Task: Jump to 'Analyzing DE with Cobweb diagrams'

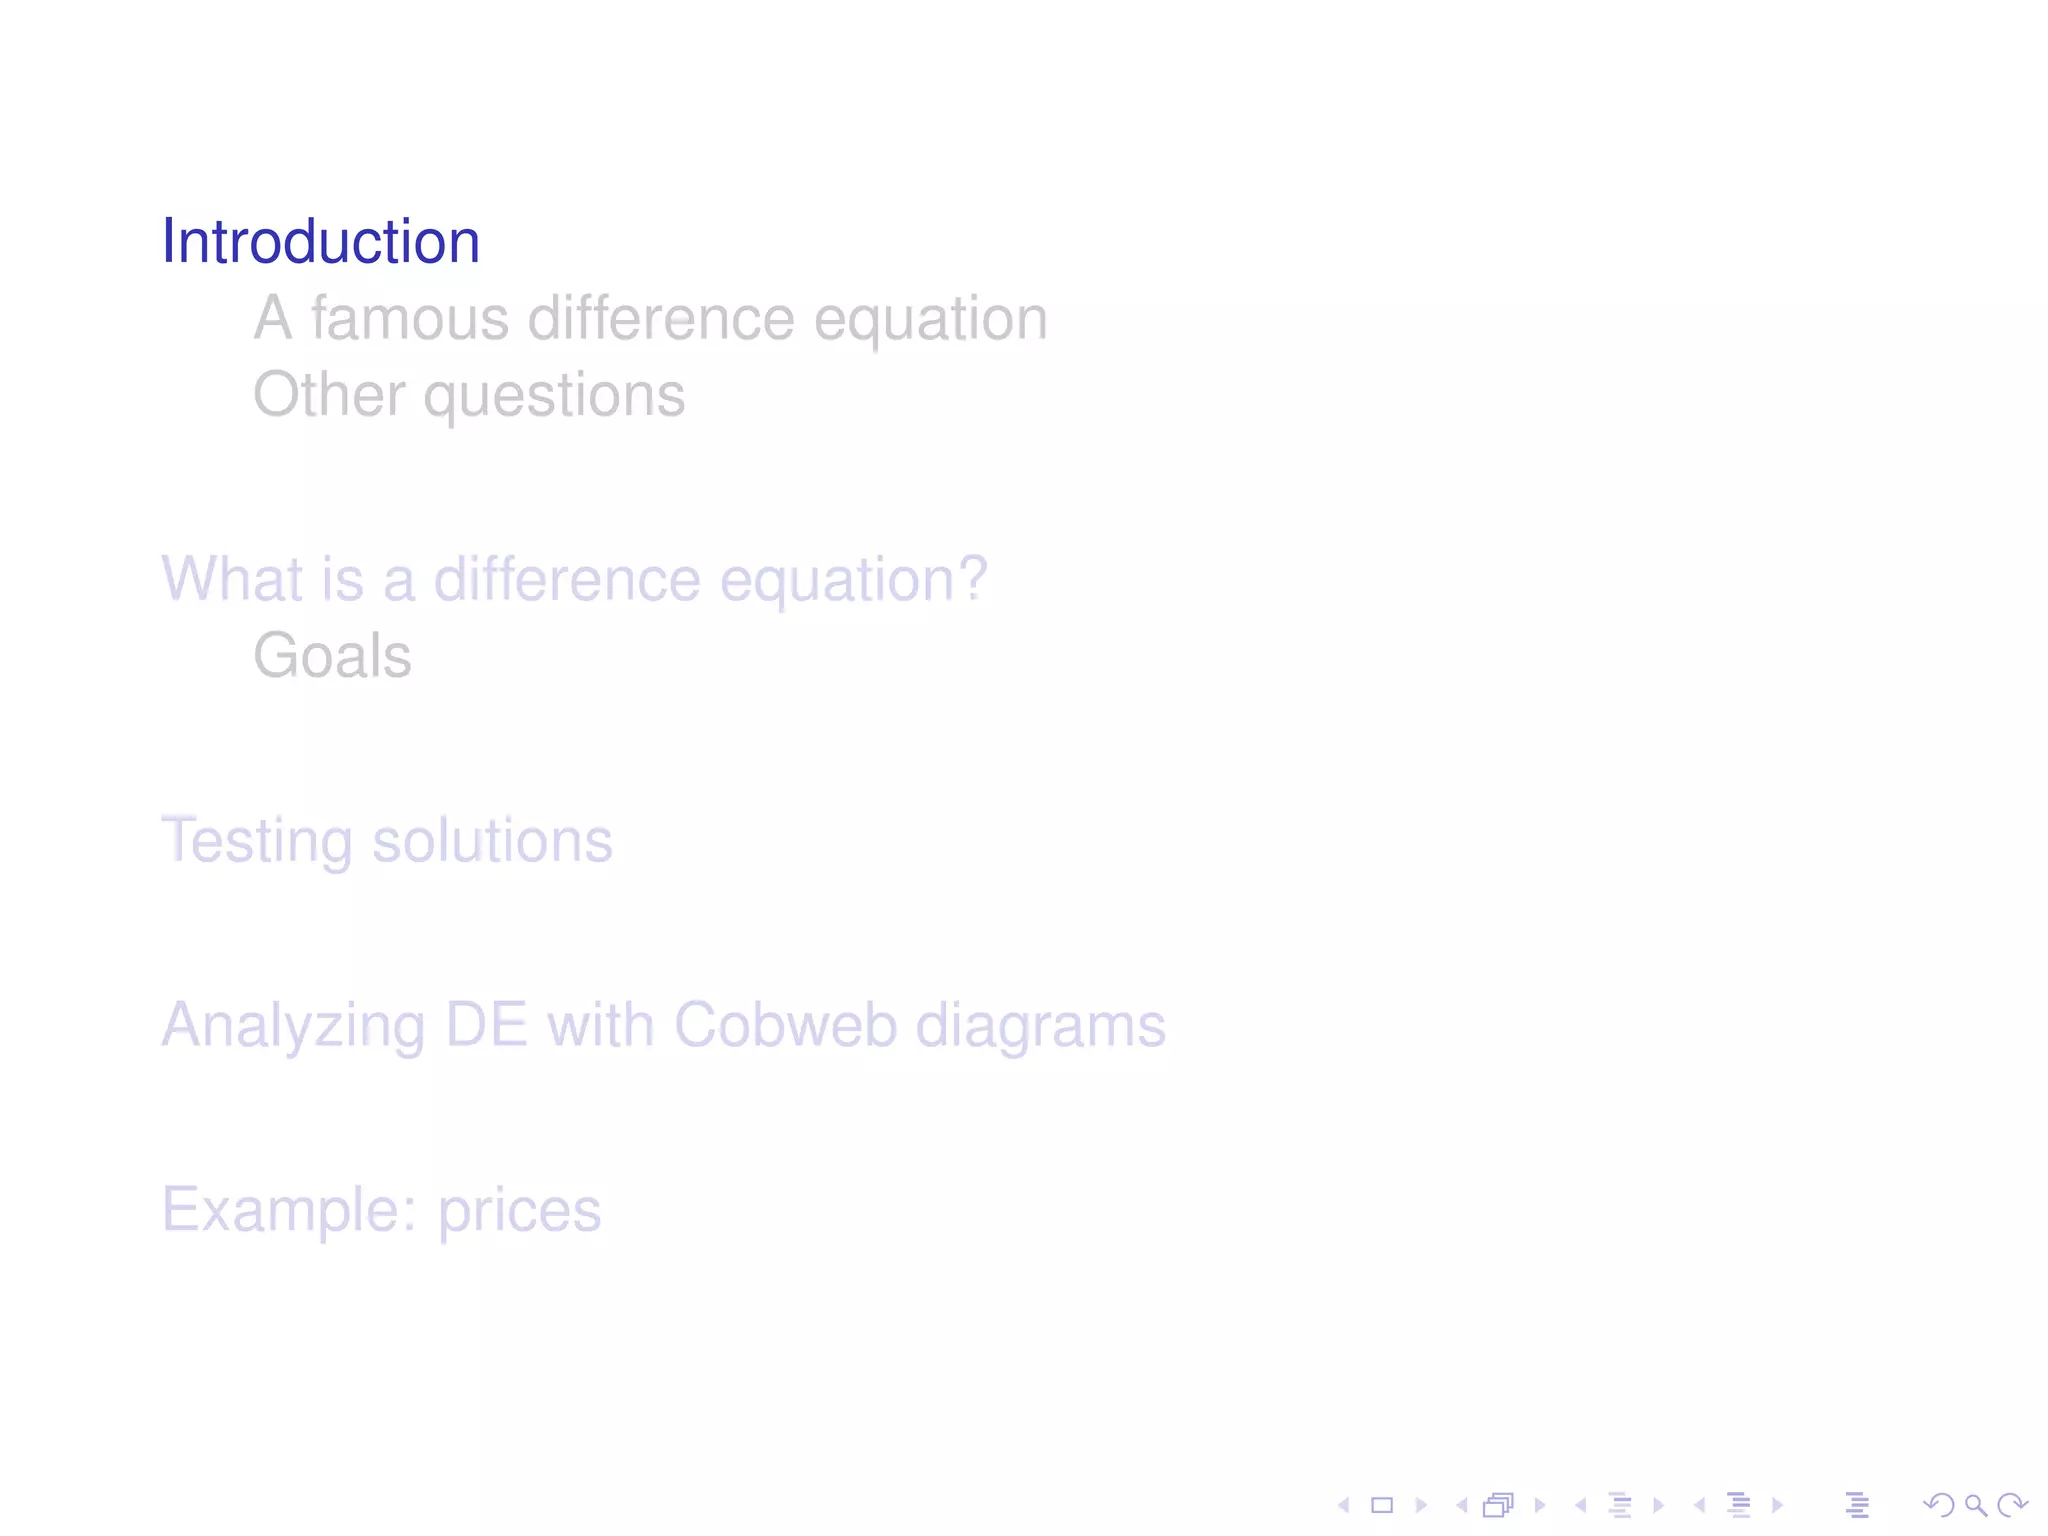Action: (663, 1025)
